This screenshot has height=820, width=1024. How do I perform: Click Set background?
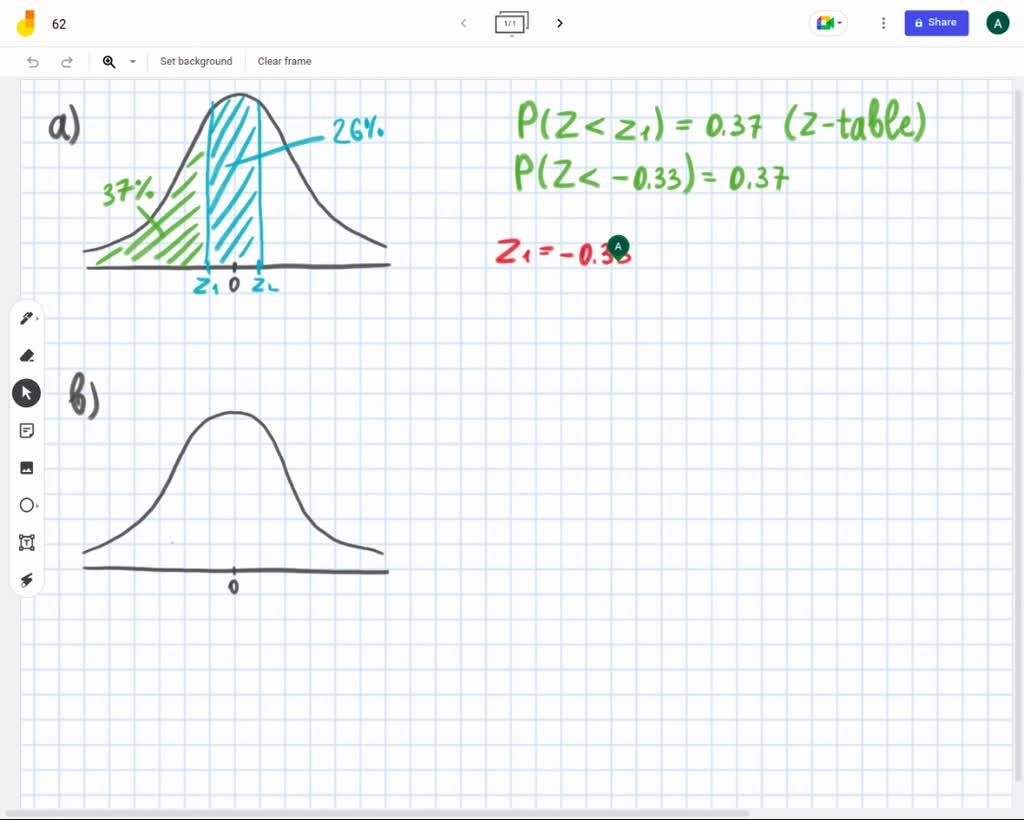pos(196,61)
